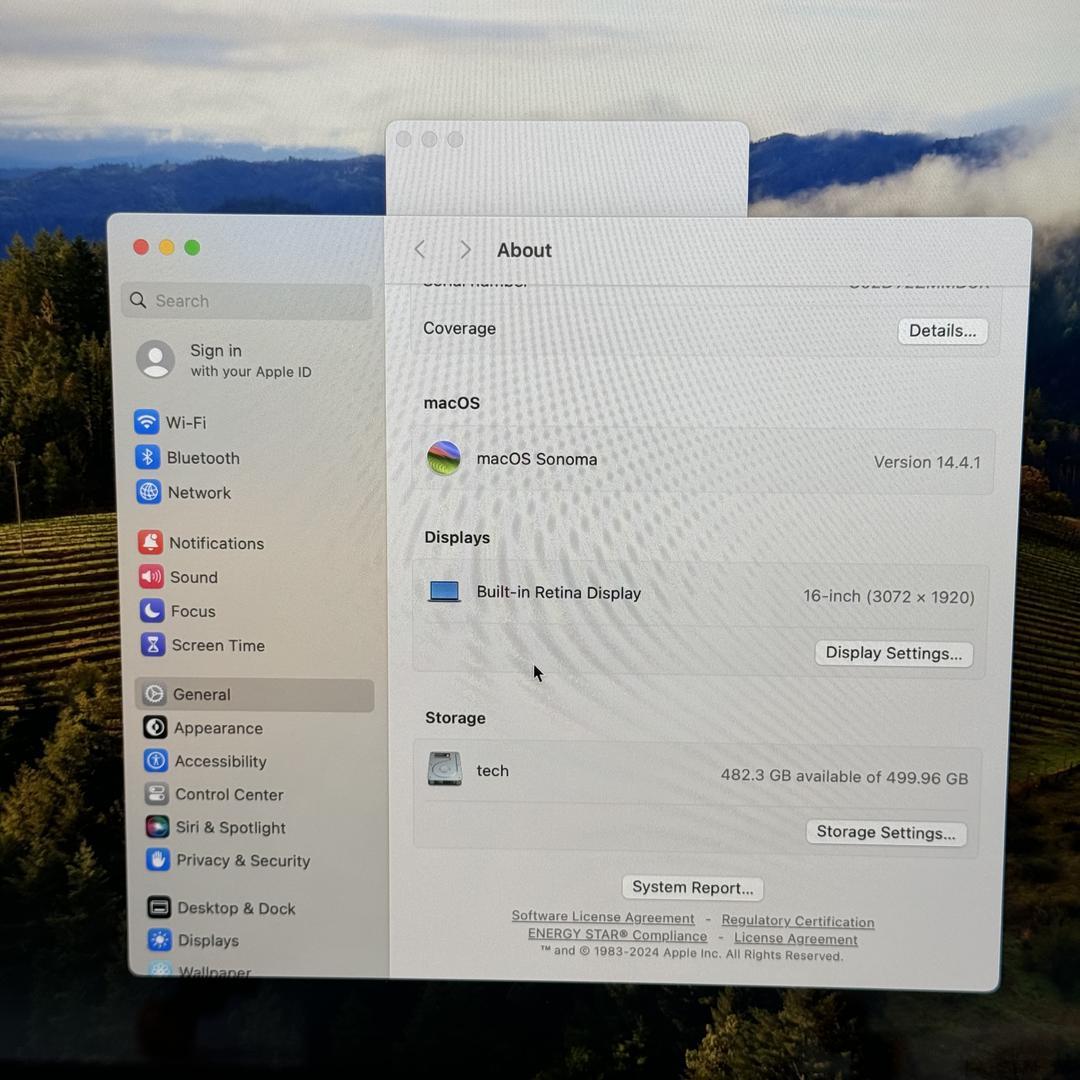Click the Built-in Retina Display text
This screenshot has width=1080, height=1080.
pyautogui.click(x=559, y=592)
